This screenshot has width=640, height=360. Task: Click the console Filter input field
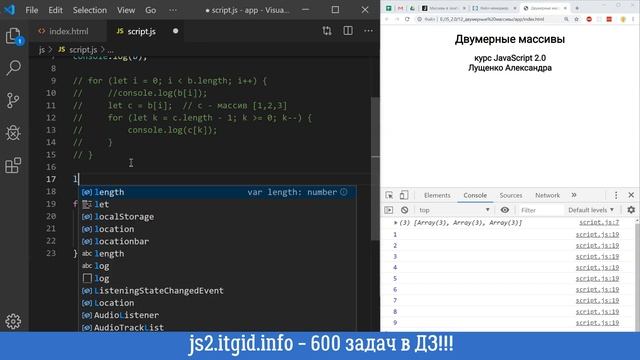(x=539, y=210)
